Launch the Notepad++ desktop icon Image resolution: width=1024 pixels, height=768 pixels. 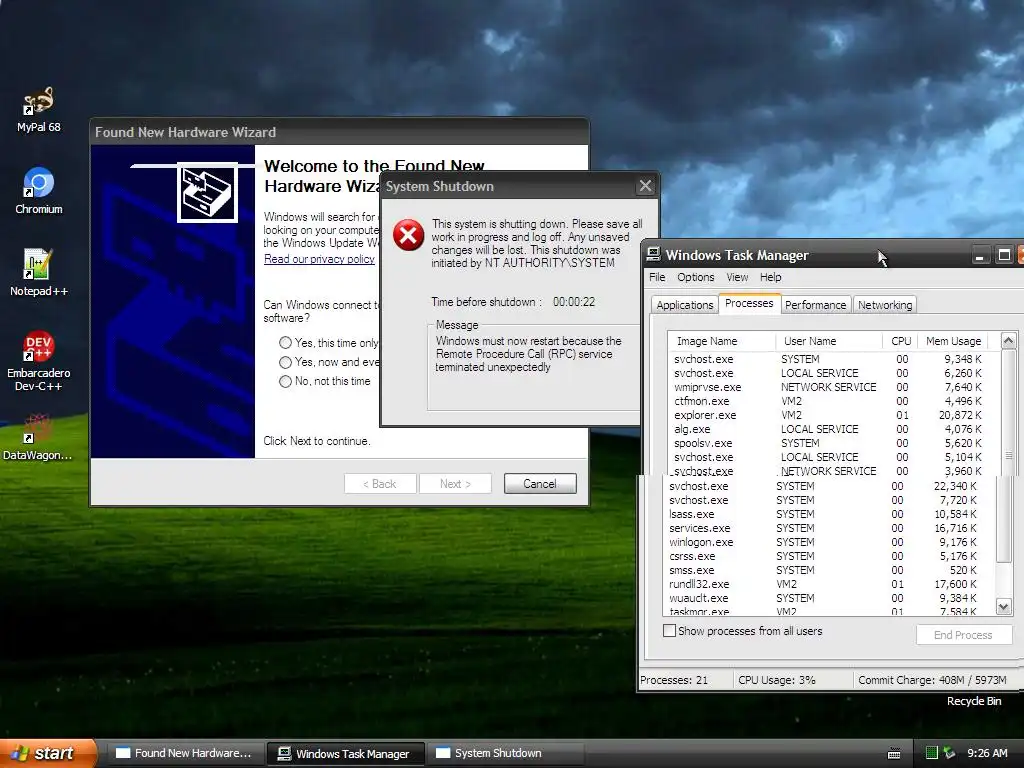[39, 272]
